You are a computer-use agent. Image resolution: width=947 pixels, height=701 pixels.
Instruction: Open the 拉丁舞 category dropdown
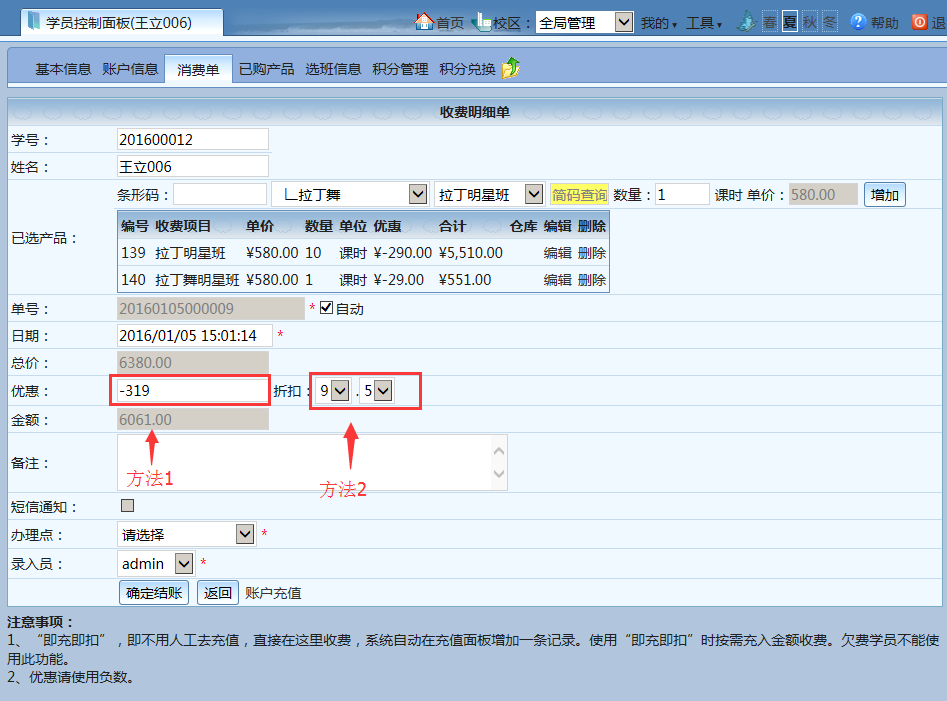350,194
